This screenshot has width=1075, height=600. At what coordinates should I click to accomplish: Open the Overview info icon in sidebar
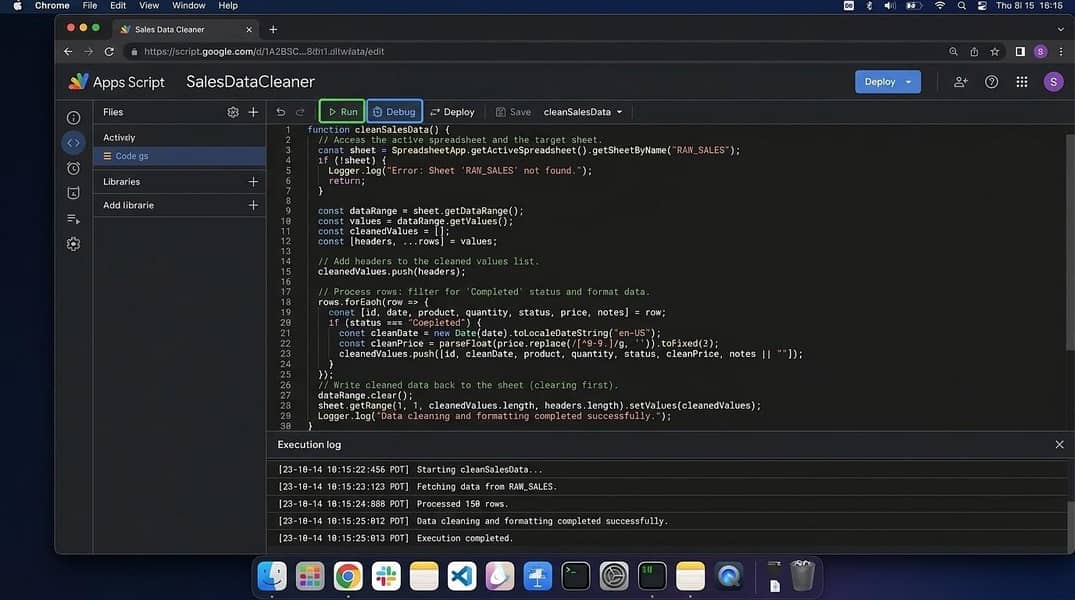pyautogui.click(x=73, y=118)
